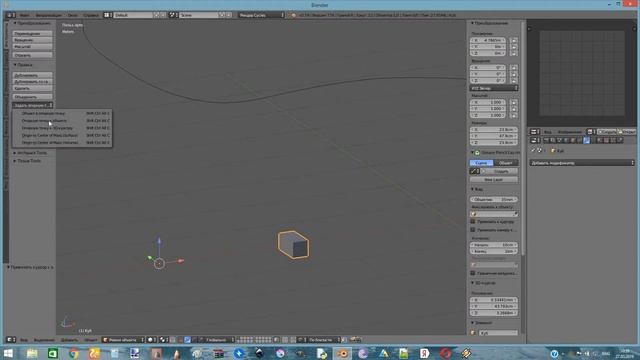Open 3D viewport editor type selector in bottom header

click(x=11, y=340)
